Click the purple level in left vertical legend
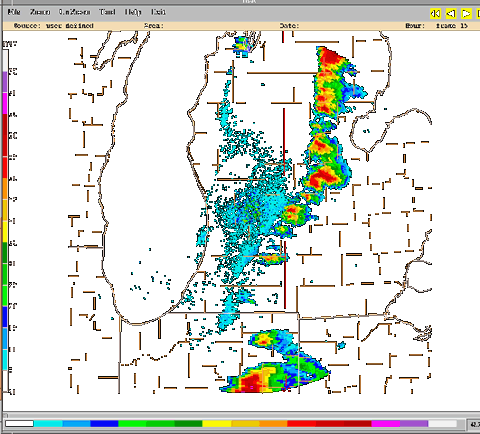This screenshot has height=434, width=480. (x=5, y=82)
